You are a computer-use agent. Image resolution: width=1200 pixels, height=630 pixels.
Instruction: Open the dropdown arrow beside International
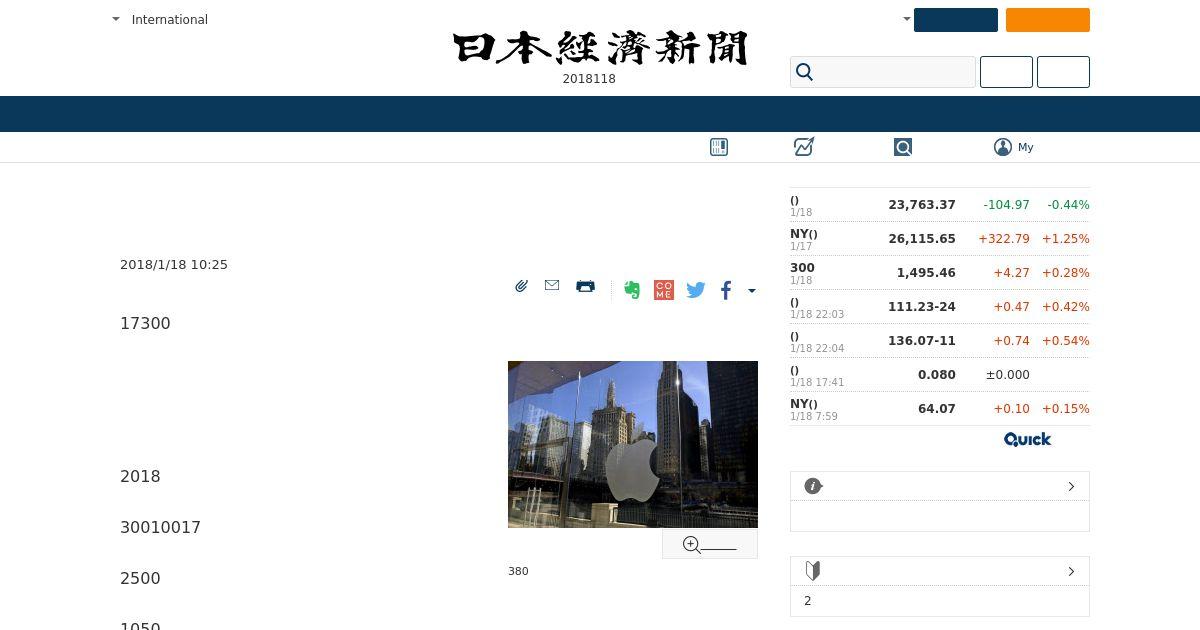point(116,19)
